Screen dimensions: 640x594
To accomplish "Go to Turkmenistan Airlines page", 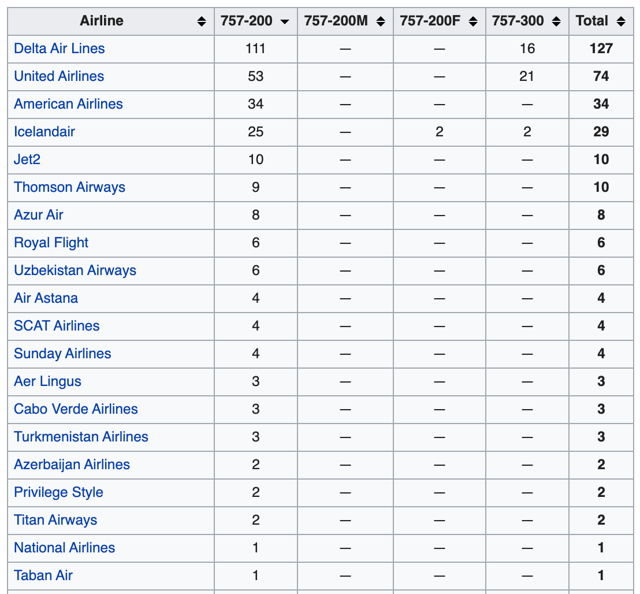I will (81, 437).
